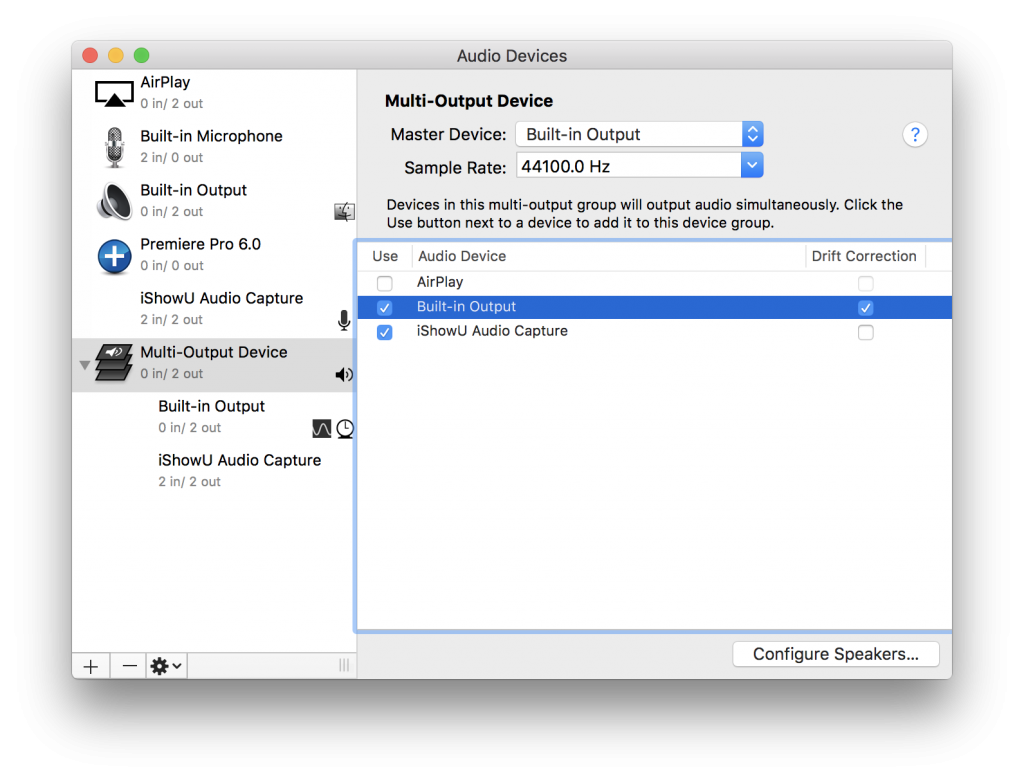Open the help question mark button
Screen dimensions: 1024x782
915,134
